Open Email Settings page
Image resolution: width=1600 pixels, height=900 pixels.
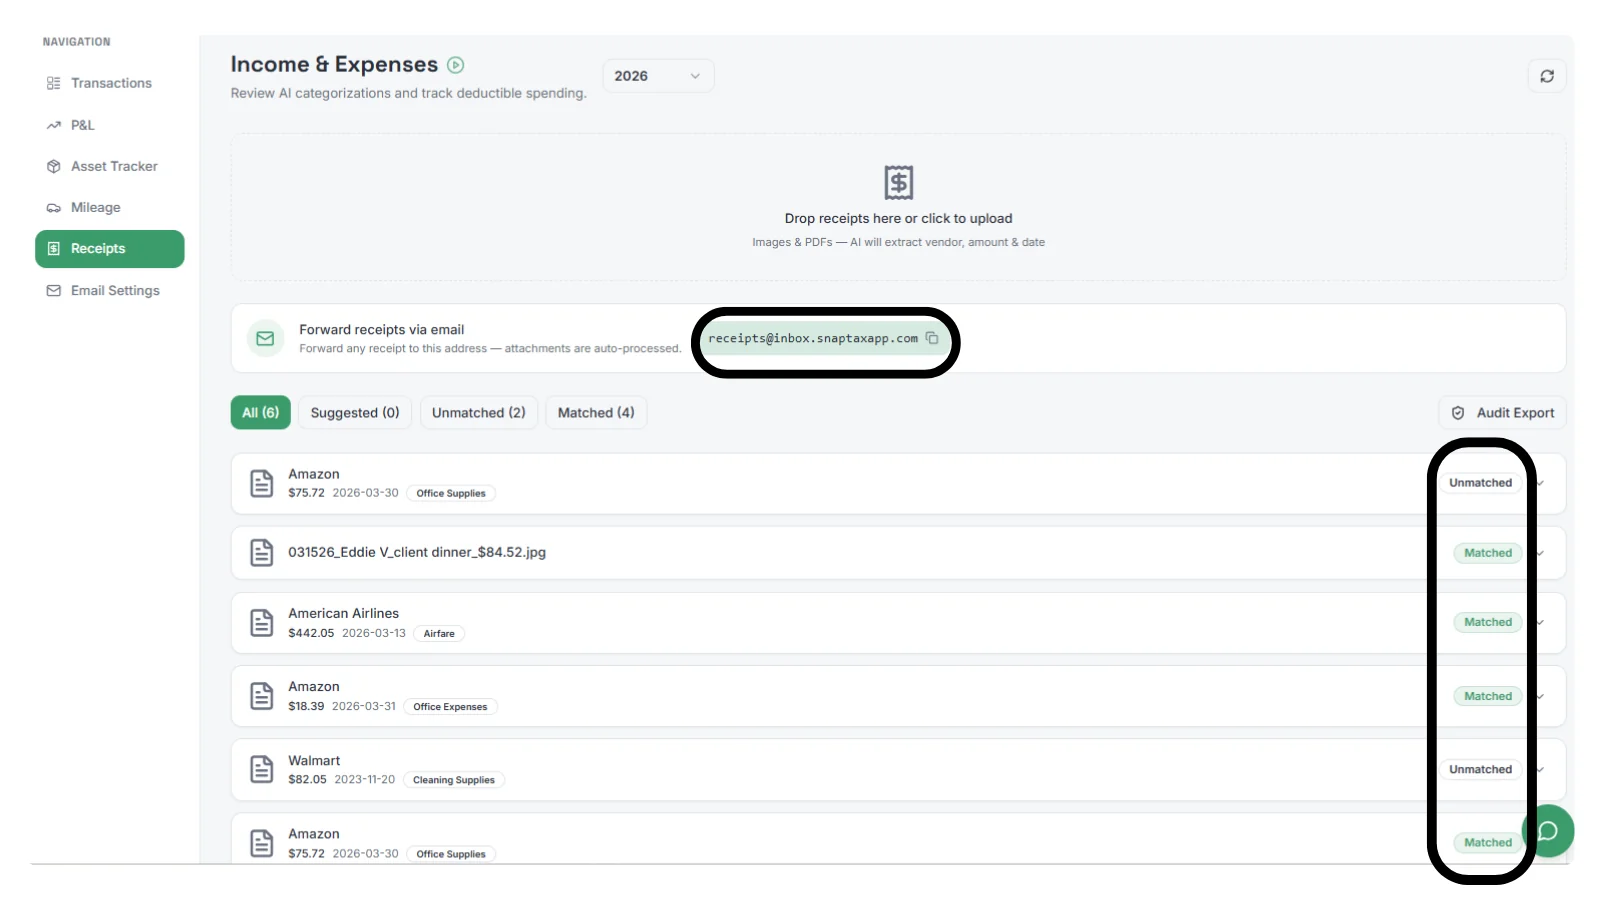(110, 290)
